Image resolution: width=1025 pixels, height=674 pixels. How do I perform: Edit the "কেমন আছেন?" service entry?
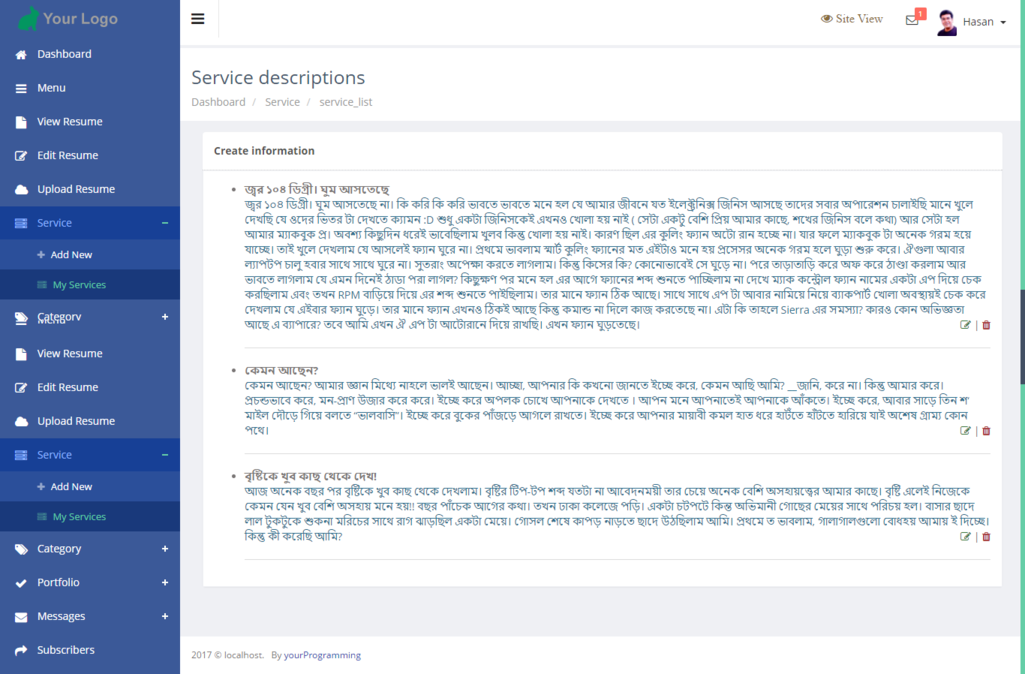(x=965, y=431)
